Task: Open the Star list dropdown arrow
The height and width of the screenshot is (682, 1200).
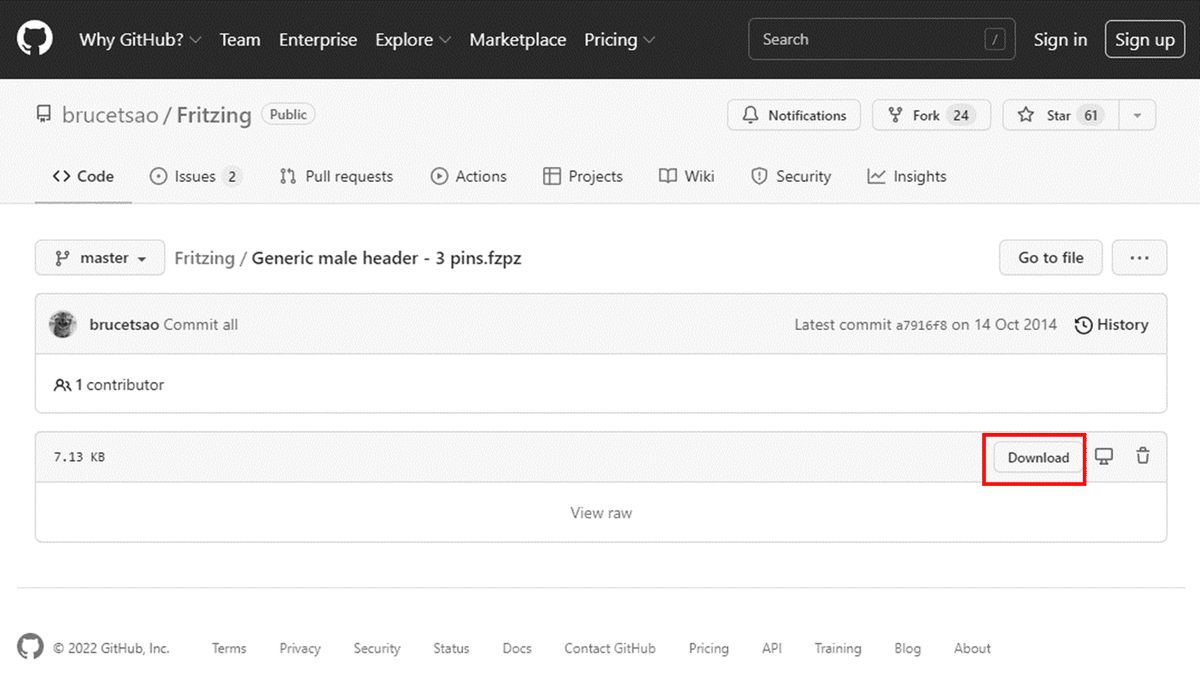Action: tap(1137, 115)
